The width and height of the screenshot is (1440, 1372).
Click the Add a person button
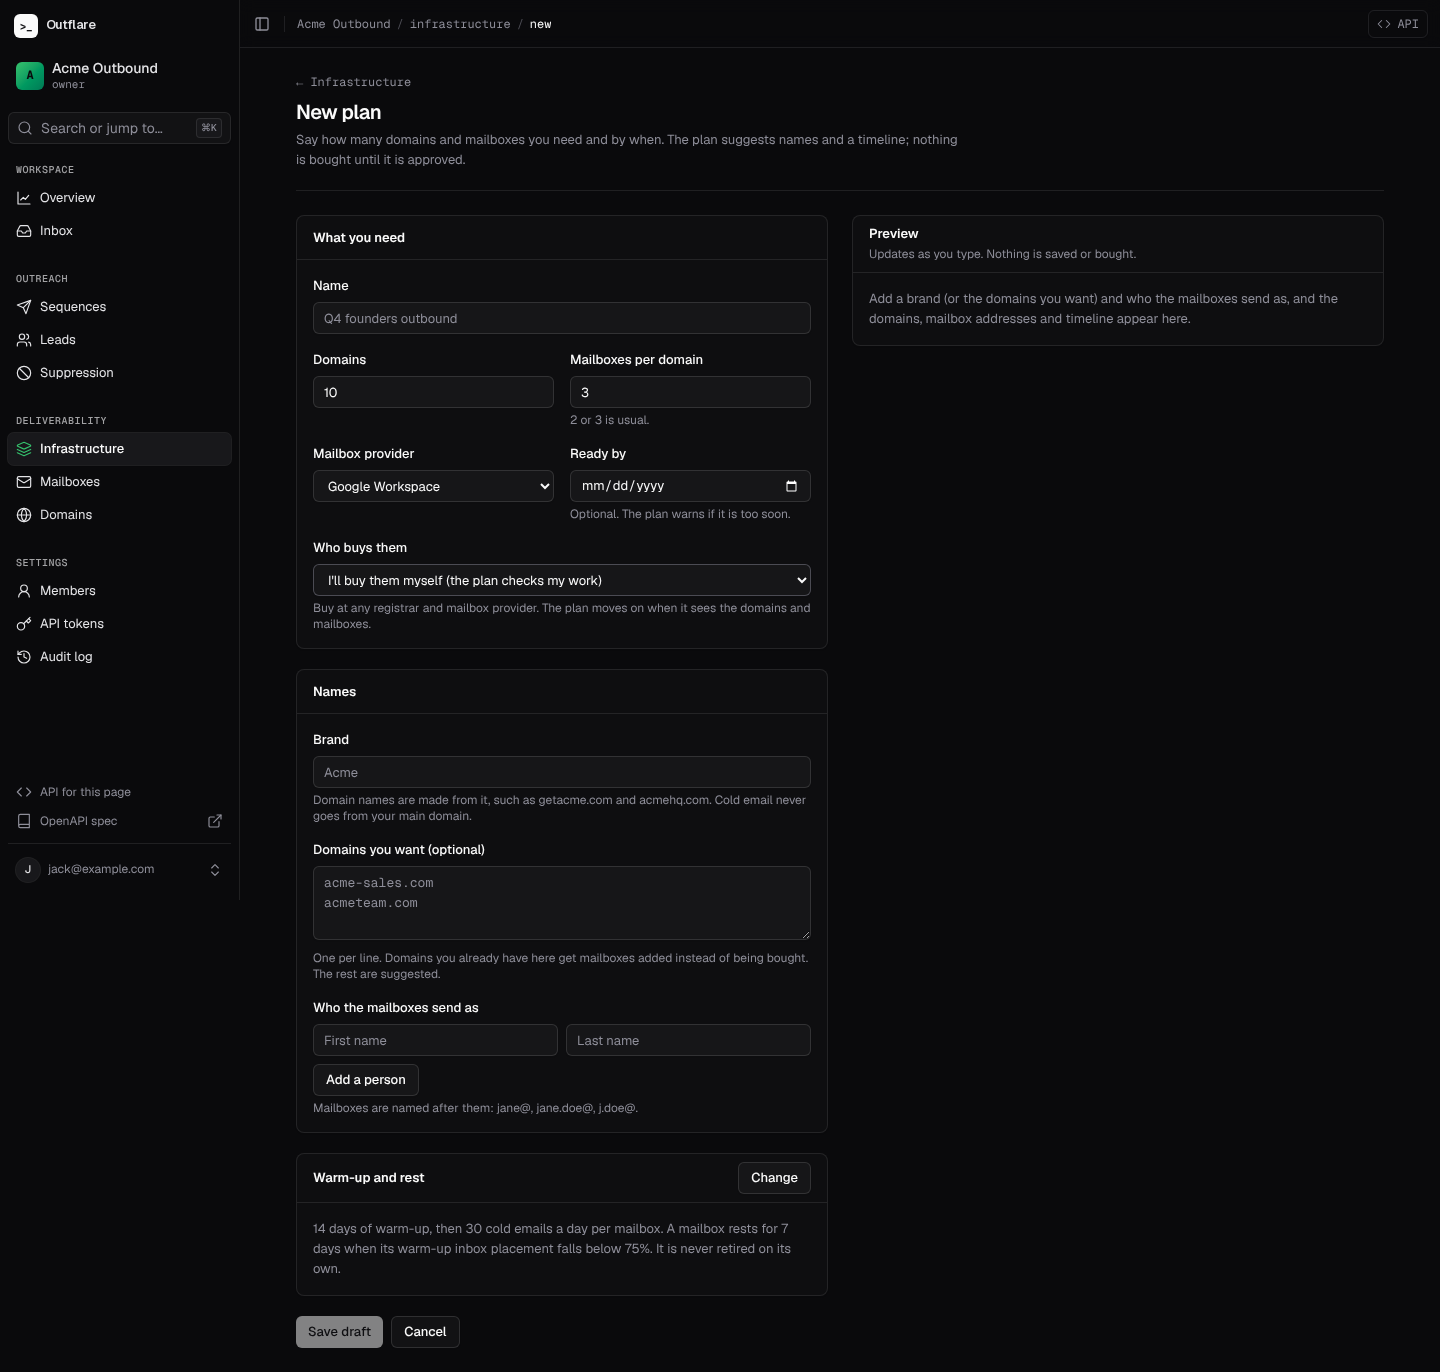point(366,1080)
